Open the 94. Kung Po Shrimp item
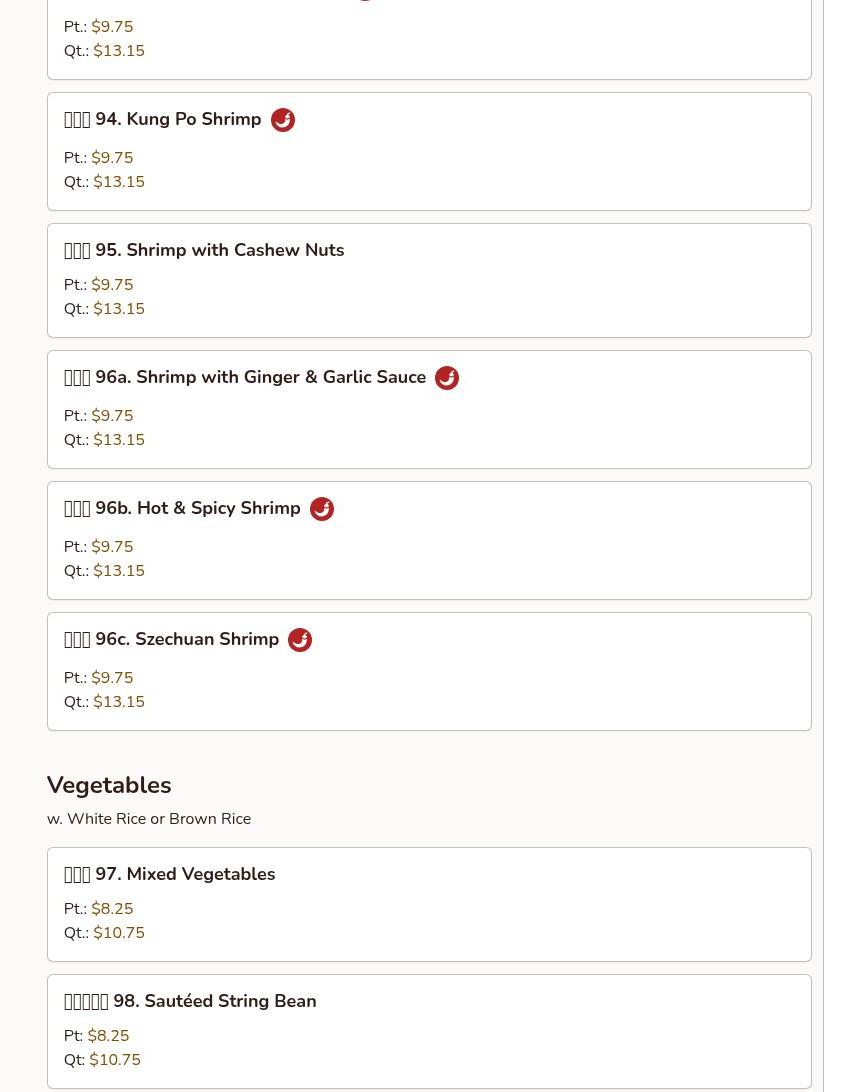Image resolution: width=844 pixels, height=1092 pixels. click(429, 151)
